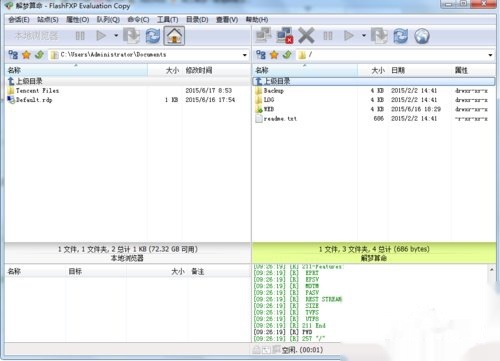Sort remote files by 属性 column
Viewport: 500px width, 361px height.
coord(473,70)
